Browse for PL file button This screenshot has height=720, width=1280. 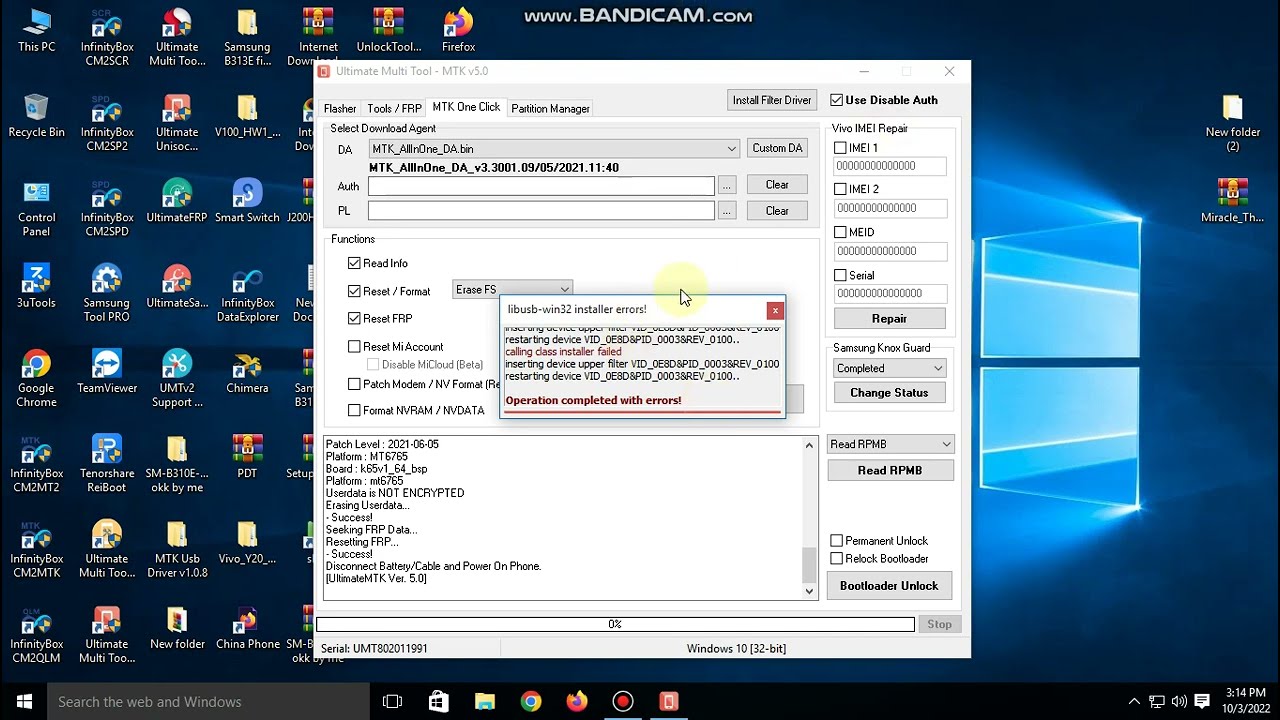tap(727, 211)
